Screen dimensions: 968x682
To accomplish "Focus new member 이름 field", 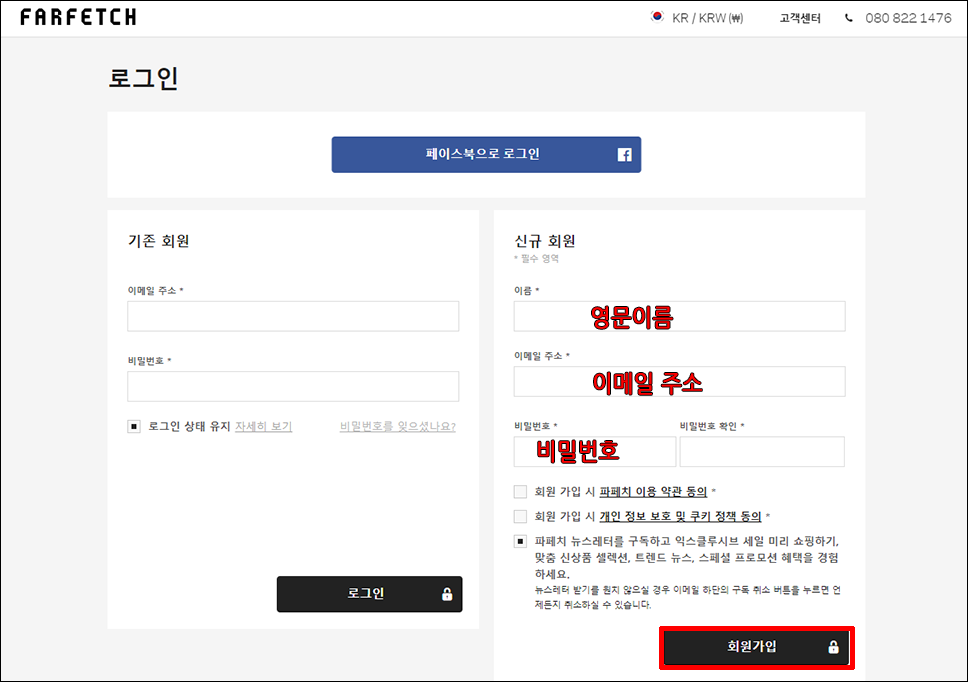I will click(679, 316).
